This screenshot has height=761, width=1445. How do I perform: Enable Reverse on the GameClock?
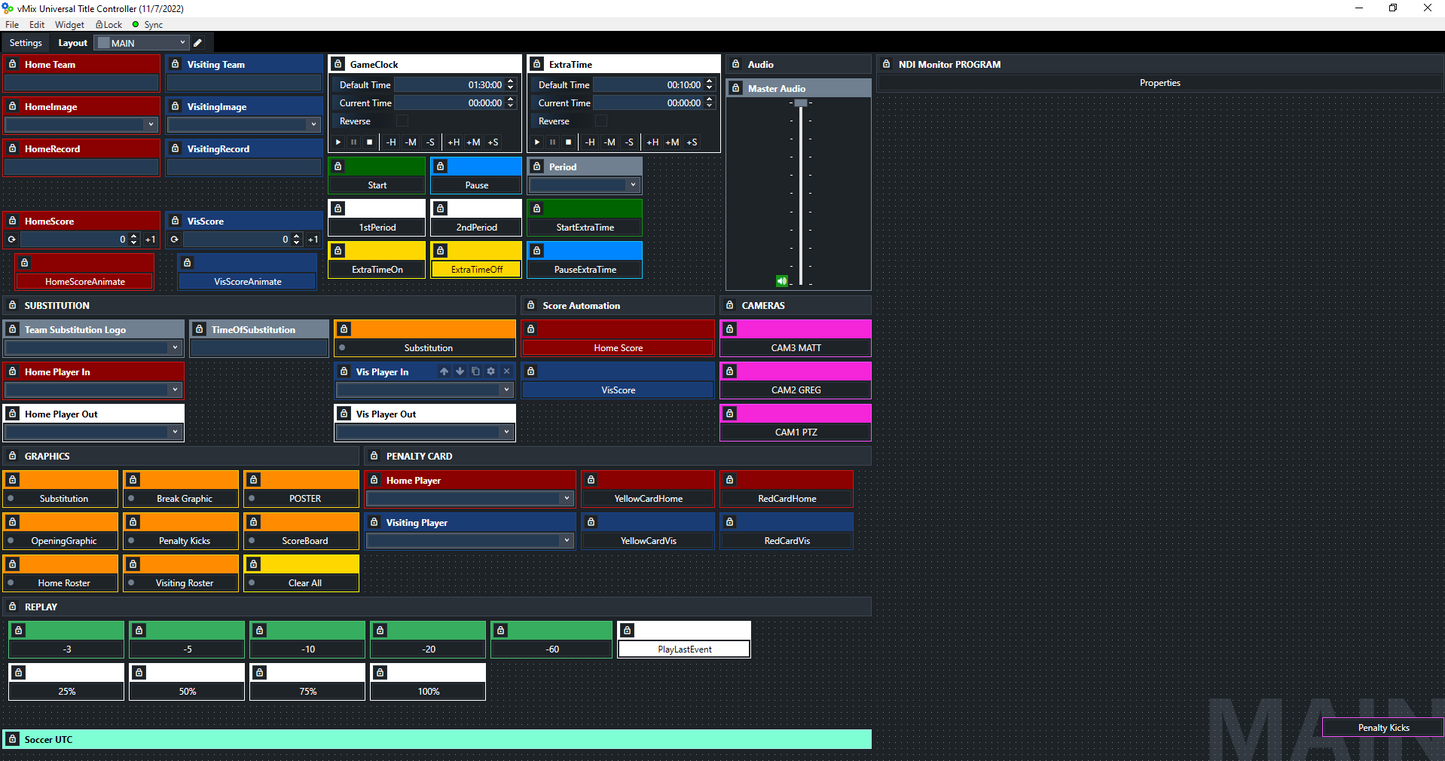pyautogui.click(x=400, y=120)
